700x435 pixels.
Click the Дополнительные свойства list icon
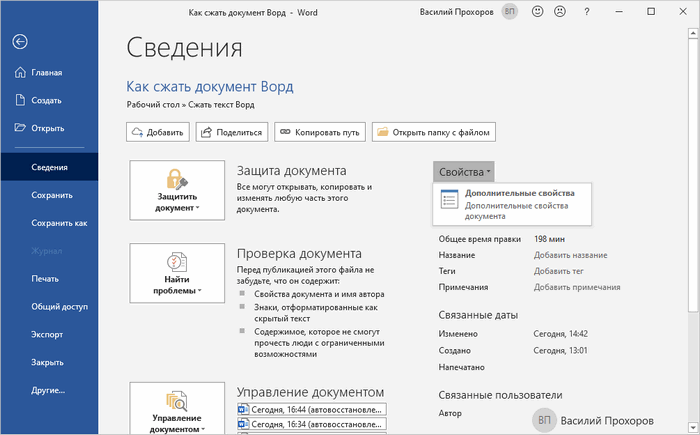click(449, 199)
